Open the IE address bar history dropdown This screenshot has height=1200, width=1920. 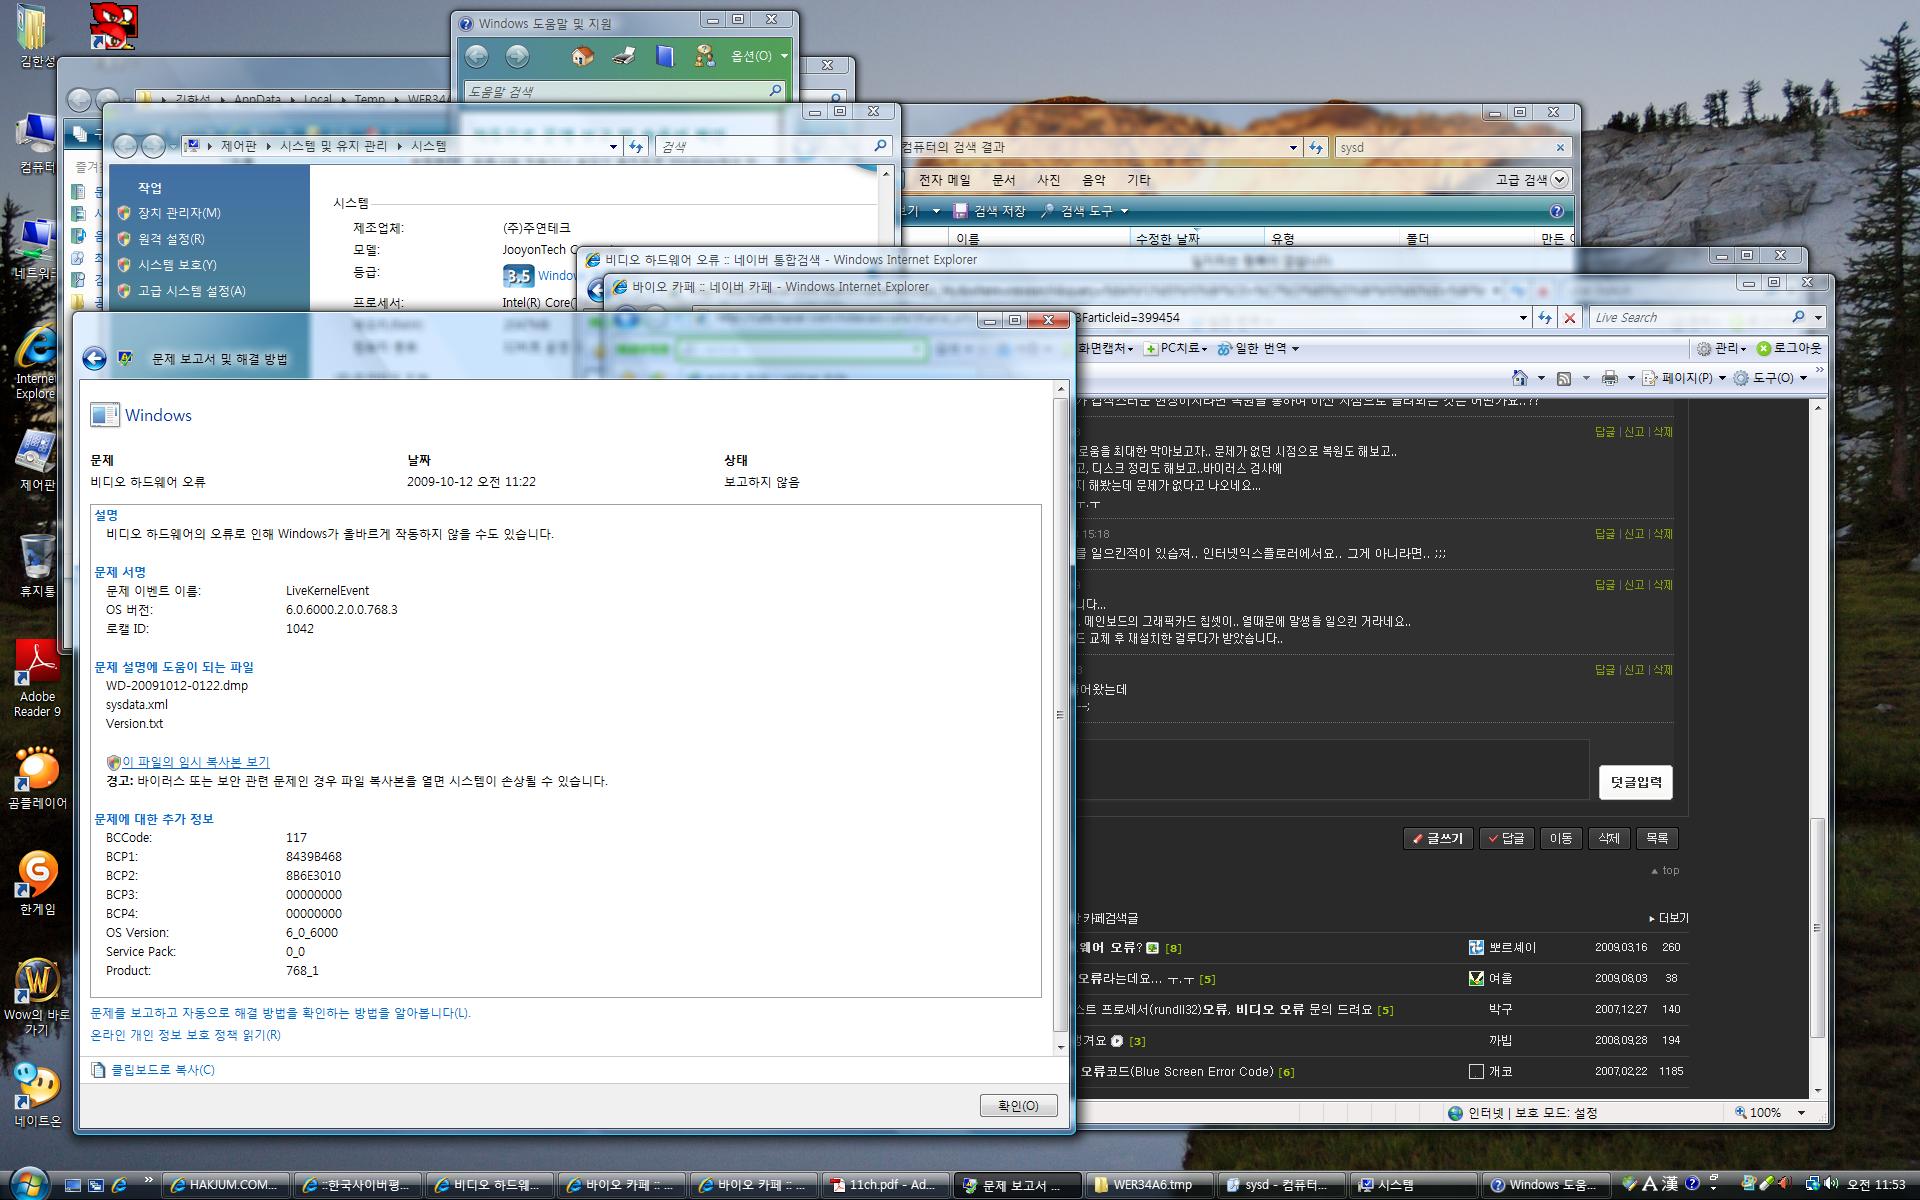click(x=1523, y=318)
